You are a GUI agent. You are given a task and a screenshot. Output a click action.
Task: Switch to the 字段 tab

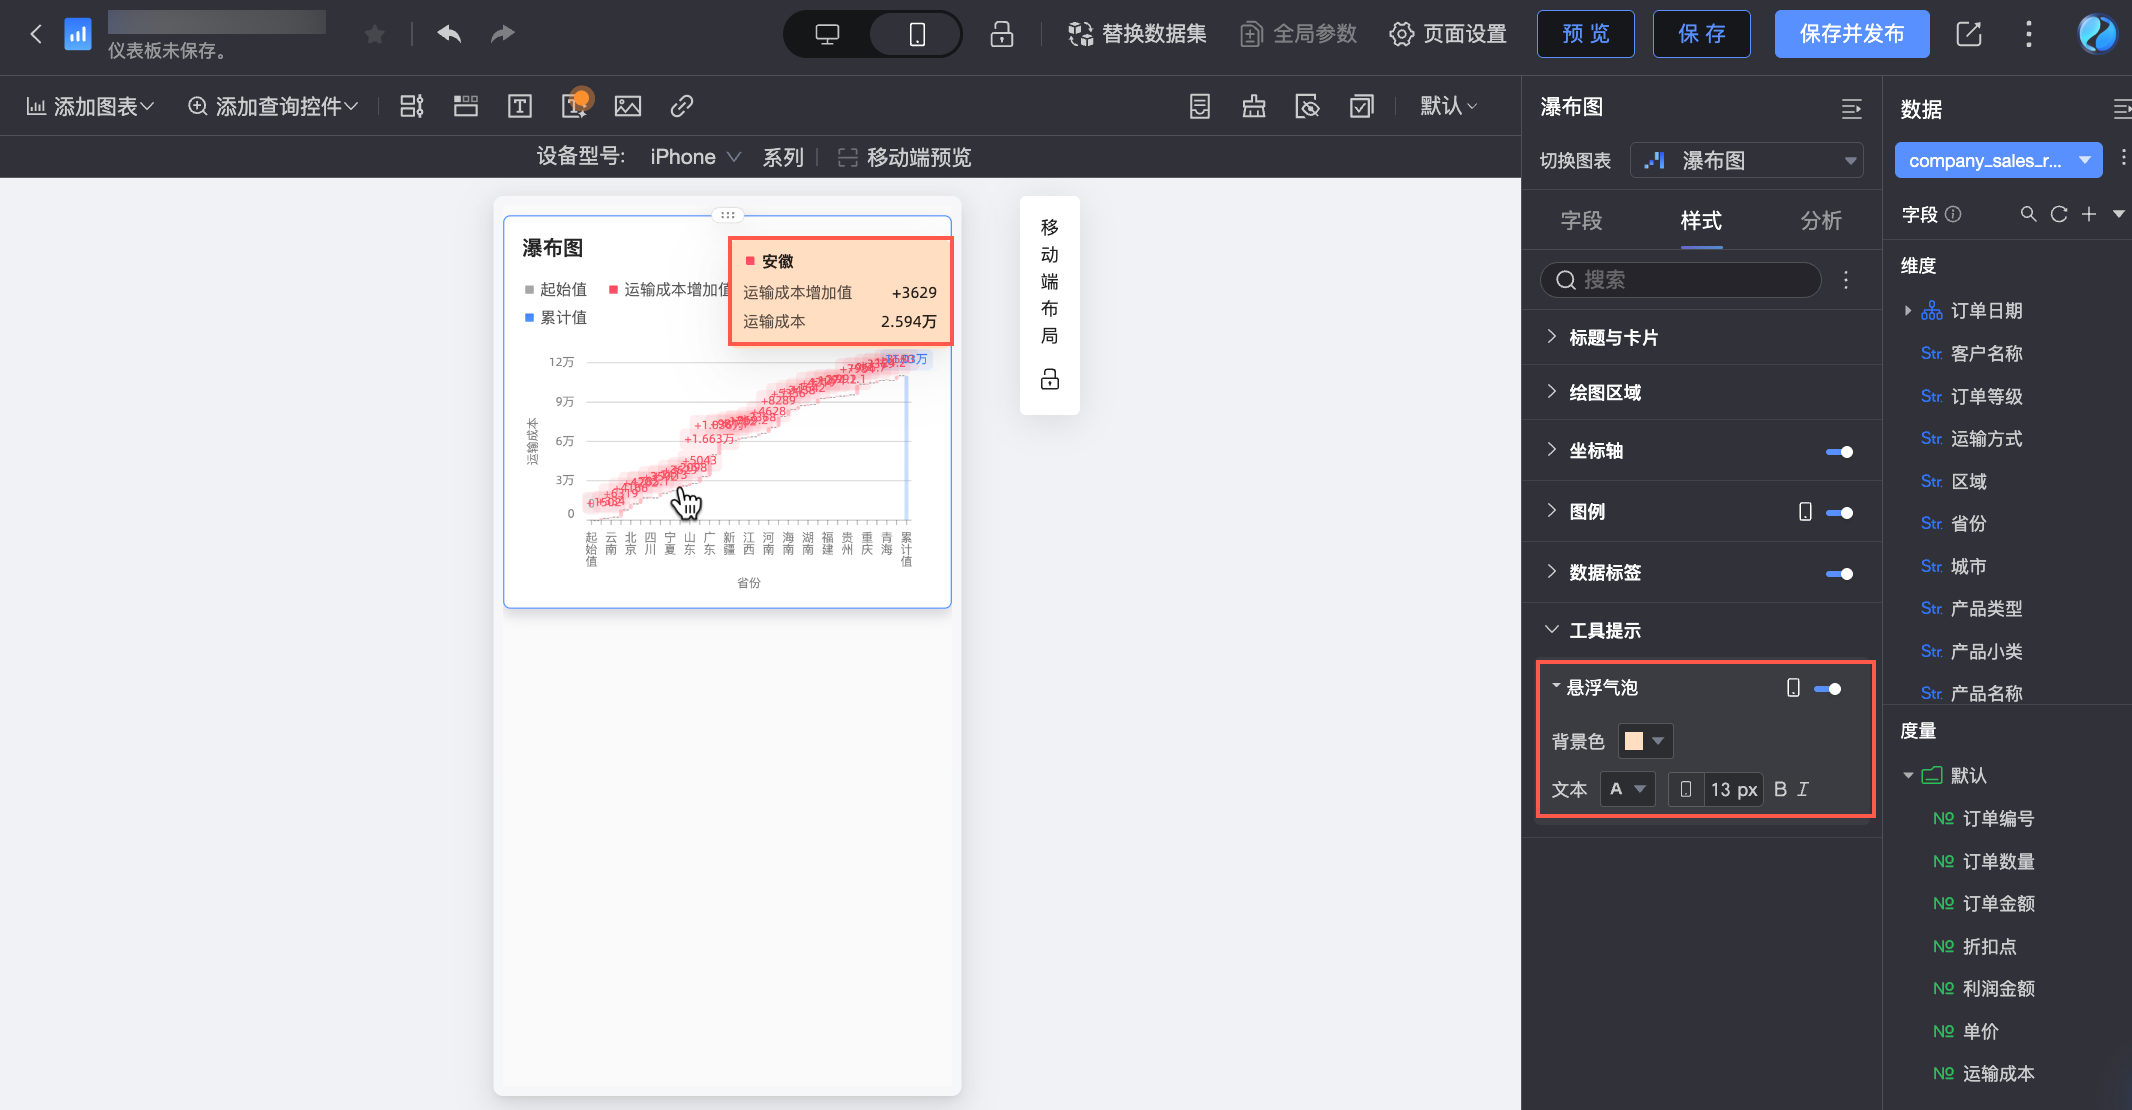[x=1581, y=221]
